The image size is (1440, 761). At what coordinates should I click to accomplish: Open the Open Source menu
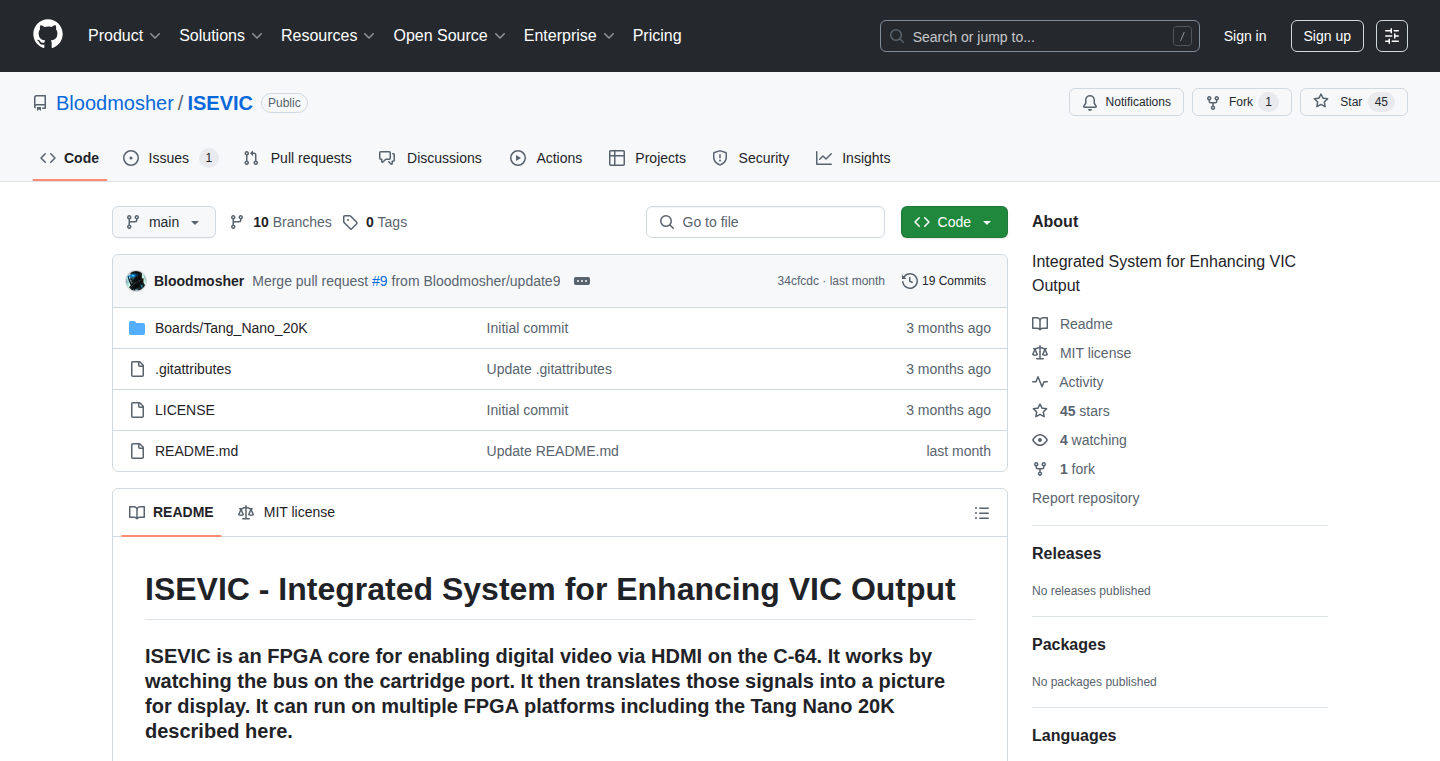point(449,36)
